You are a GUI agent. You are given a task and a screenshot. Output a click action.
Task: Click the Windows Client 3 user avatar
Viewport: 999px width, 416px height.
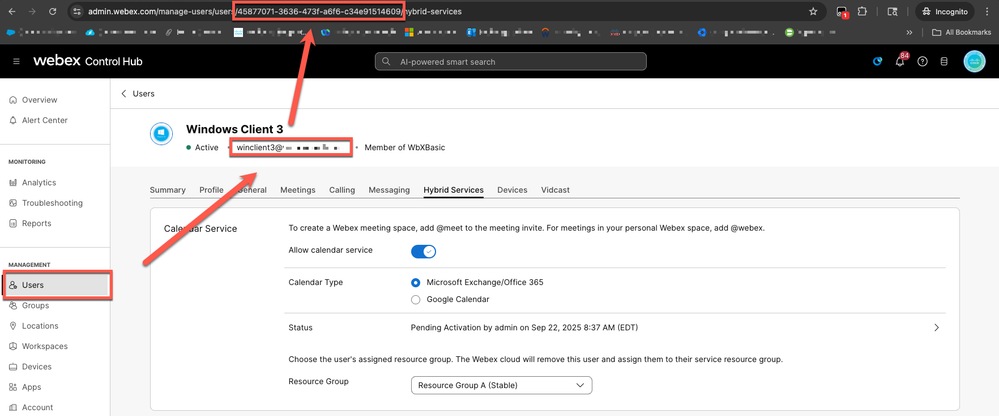(x=161, y=134)
